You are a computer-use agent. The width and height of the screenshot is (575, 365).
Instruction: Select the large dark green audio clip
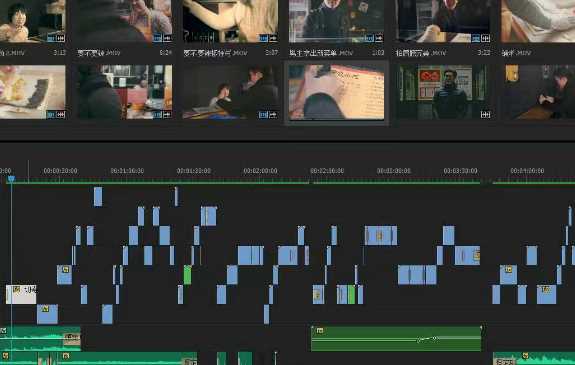[x=396, y=339]
